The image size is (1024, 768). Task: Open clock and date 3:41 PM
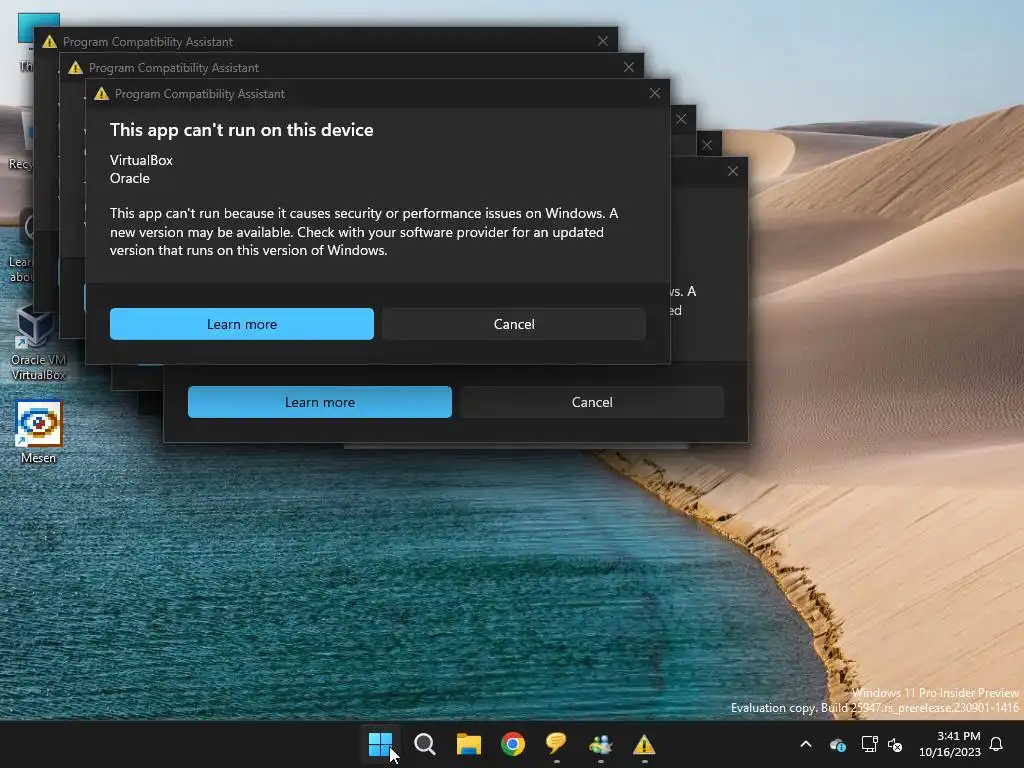click(x=950, y=744)
